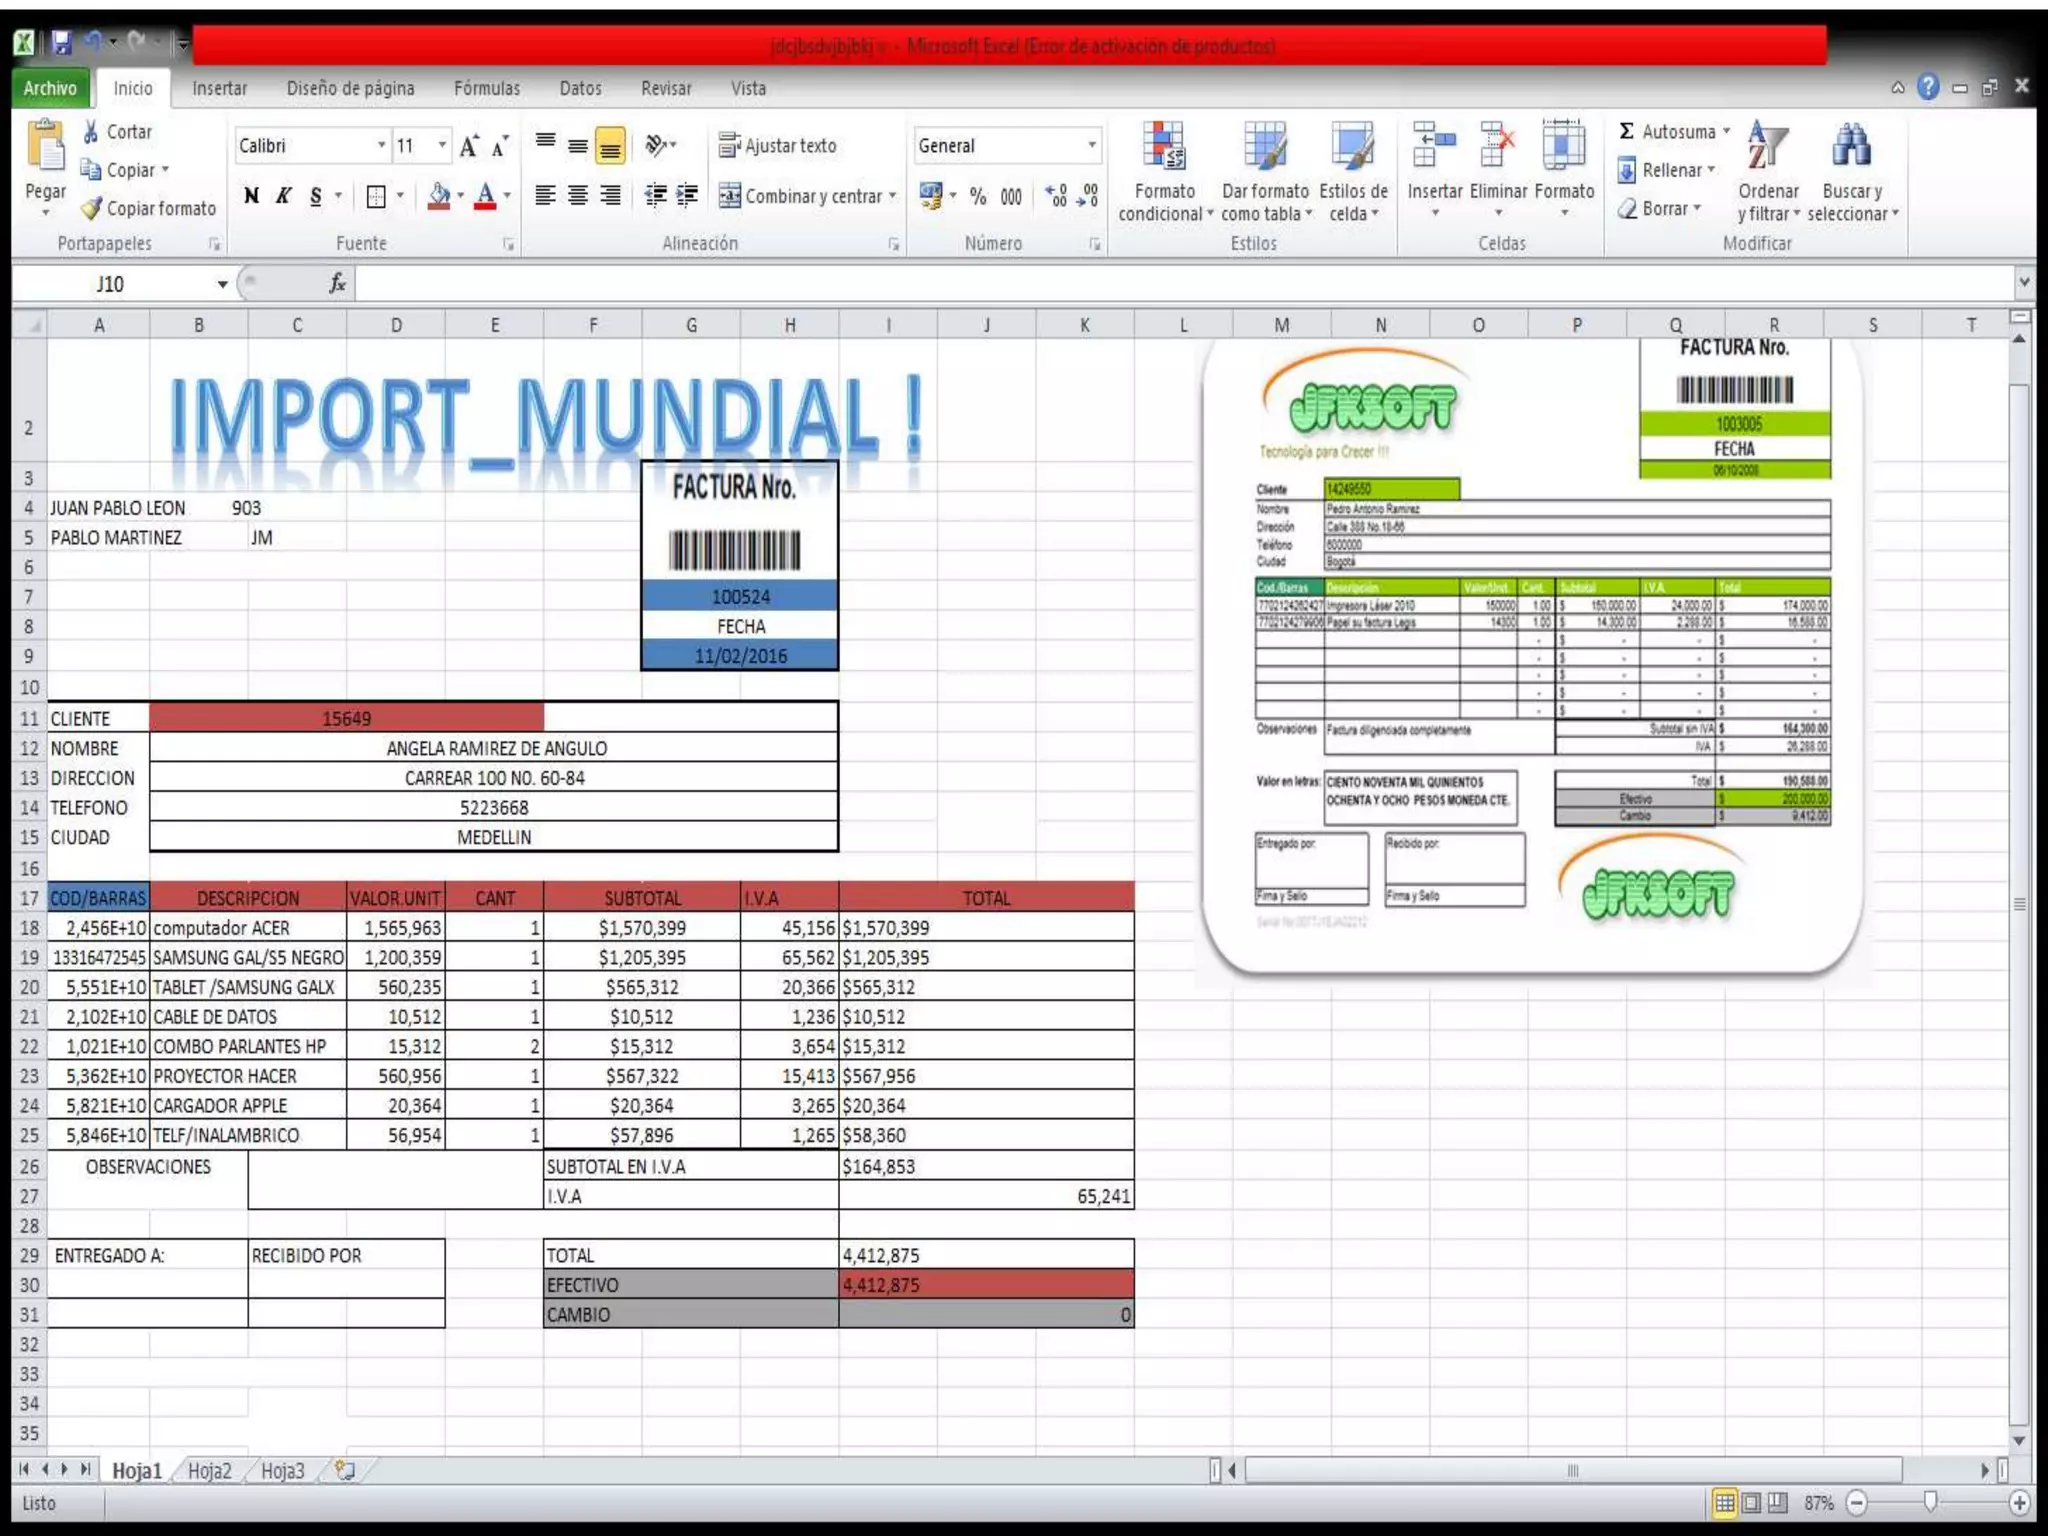Click the Copiar formato paintbrush icon
This screenshot has height=1536, width=2048.
[92, 208]
